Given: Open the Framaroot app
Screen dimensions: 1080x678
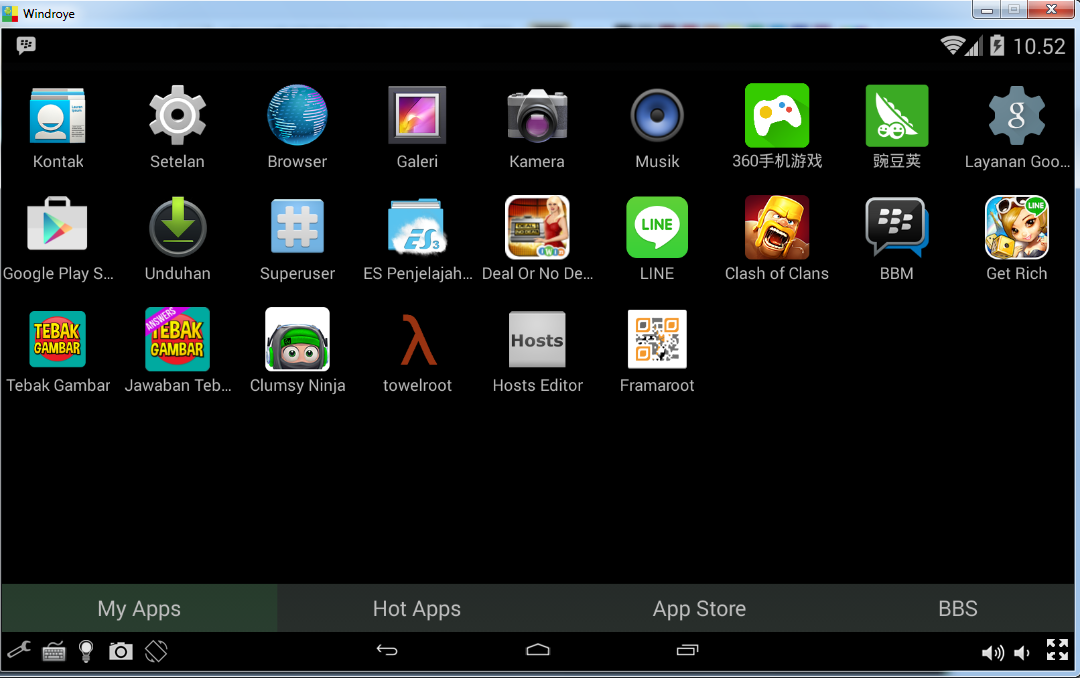Looking at the screenshot, I should 657,339.
